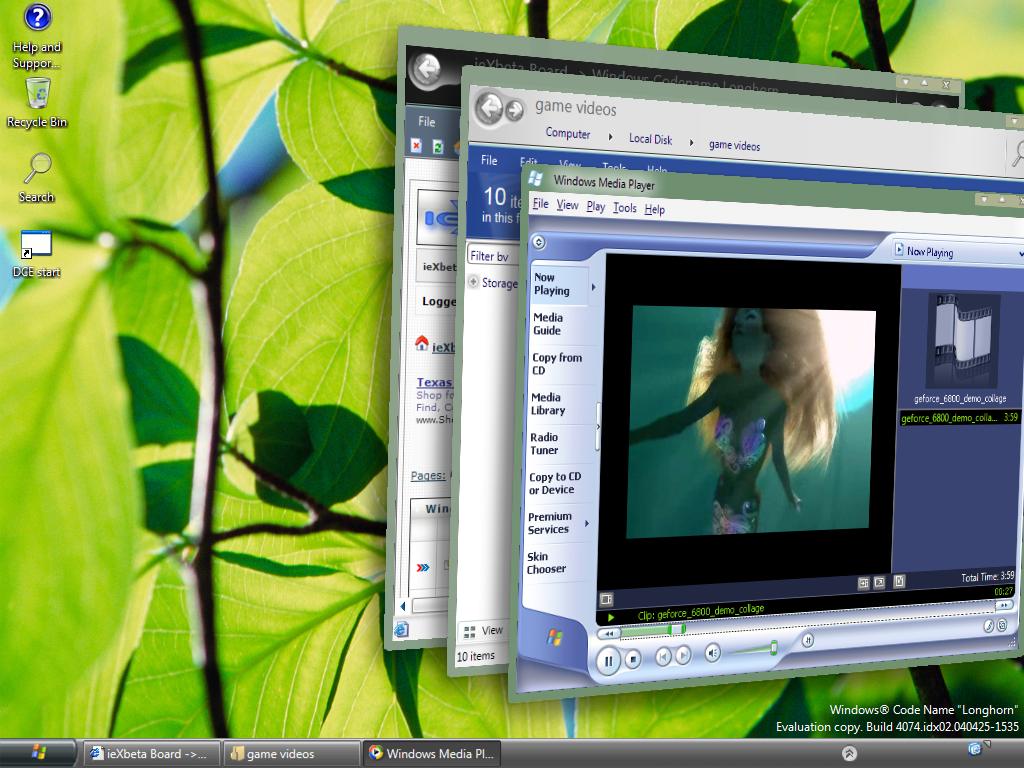Screen dimensions: 1024x768
Task: Go back in the game videos window
Action: click(490, 106)
